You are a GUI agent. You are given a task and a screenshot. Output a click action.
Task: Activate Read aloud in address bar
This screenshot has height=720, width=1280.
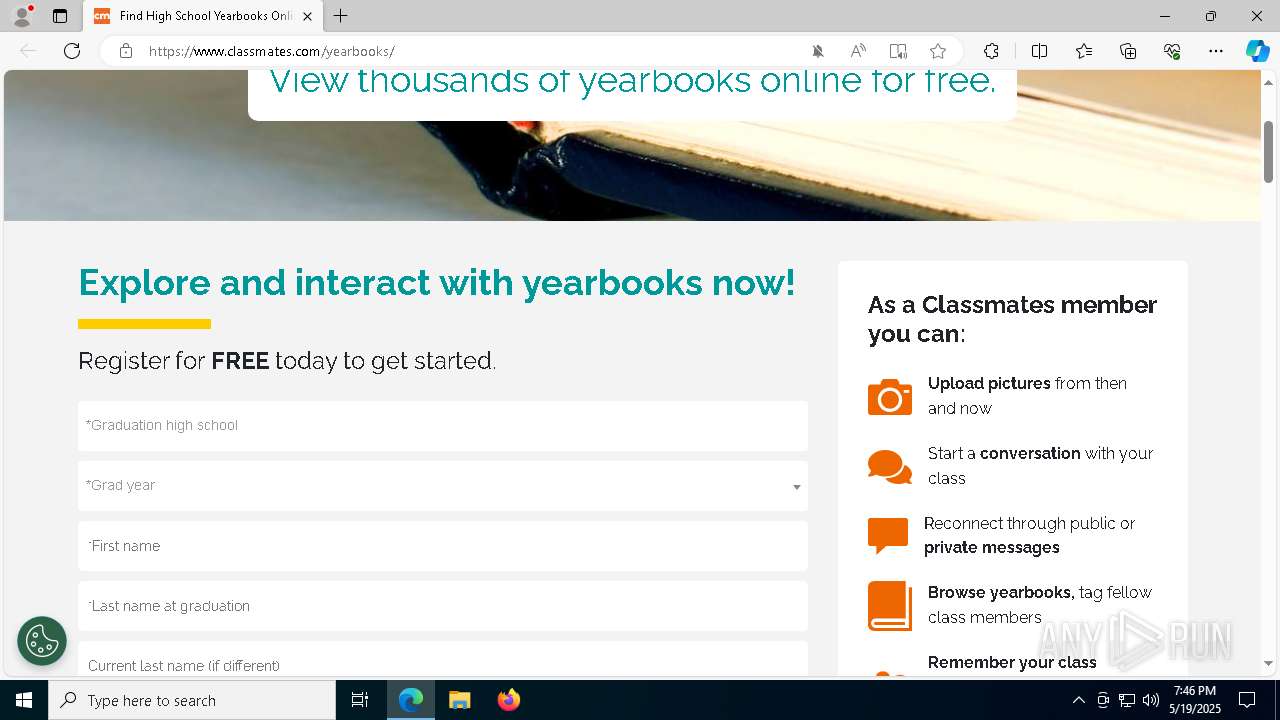click(858, 51)
